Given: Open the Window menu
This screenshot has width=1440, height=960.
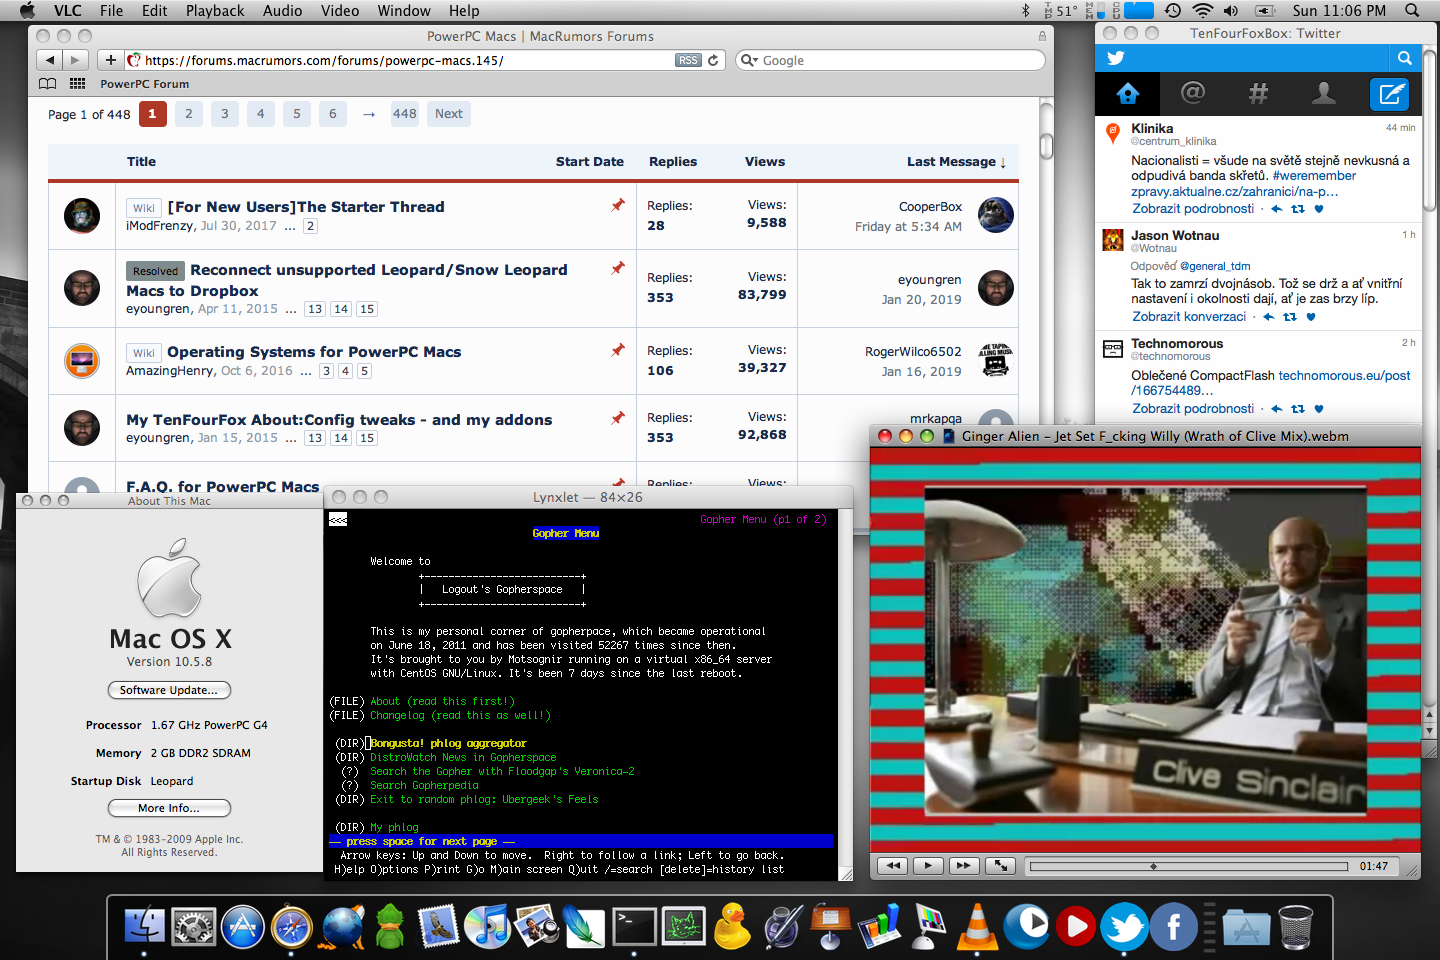Looking at the screenshot, I should pyautogui.click(x=404, y=10).
